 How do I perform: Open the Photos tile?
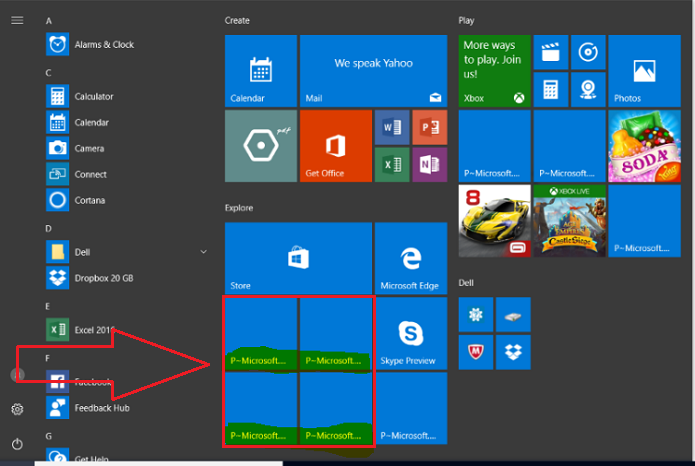point(644,71)
